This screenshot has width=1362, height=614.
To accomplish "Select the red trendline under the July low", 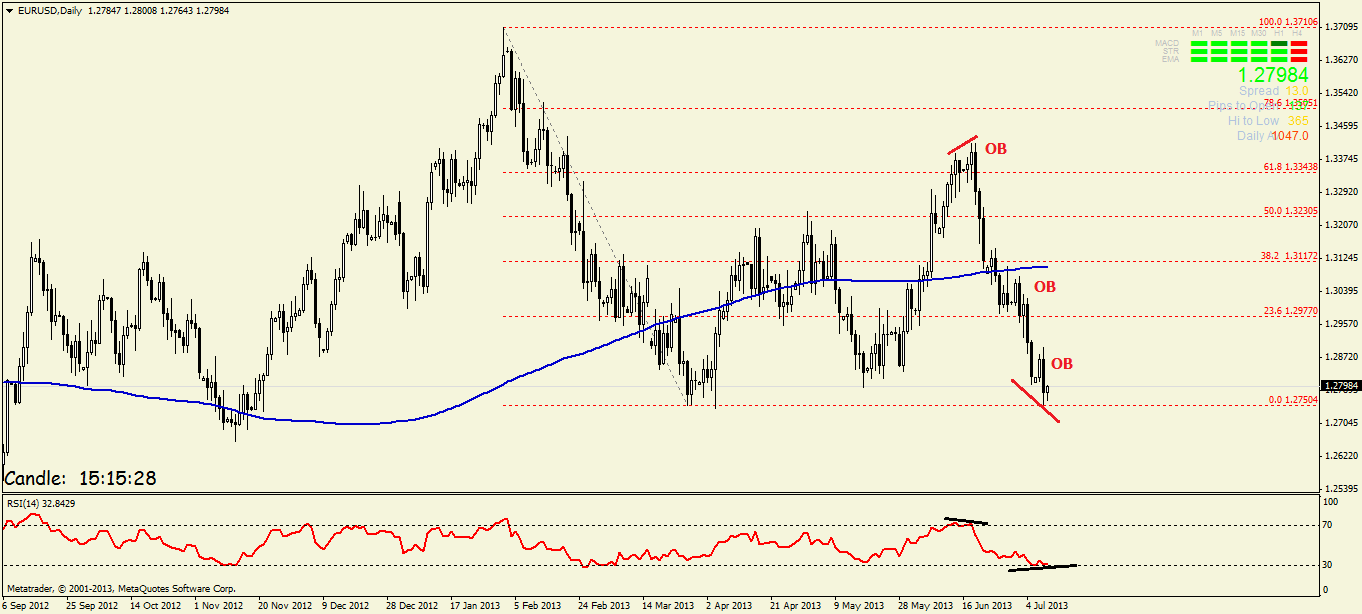I will [x=1035, y=400].
